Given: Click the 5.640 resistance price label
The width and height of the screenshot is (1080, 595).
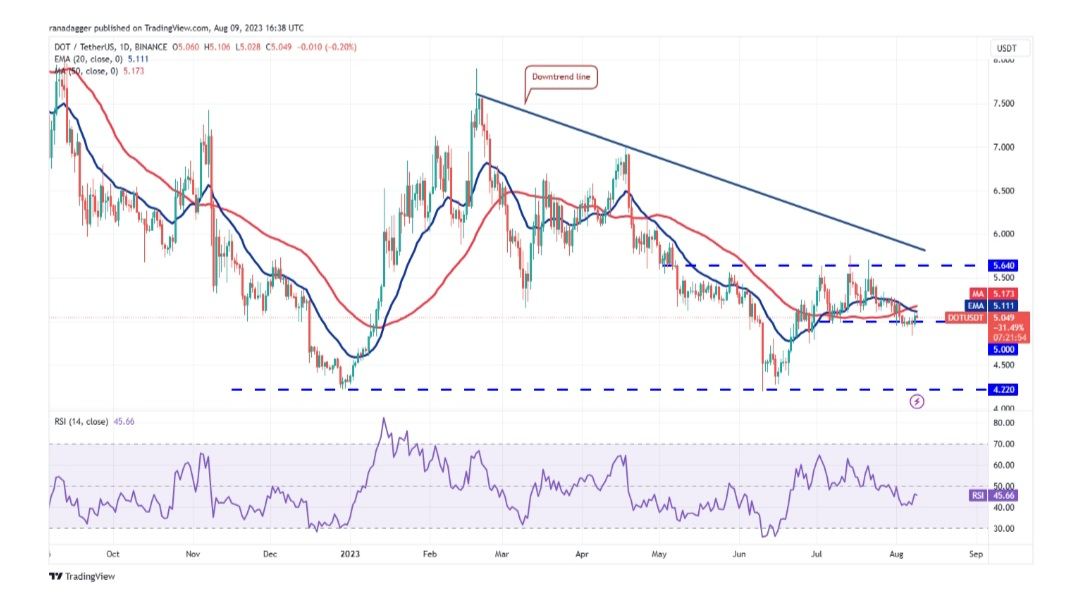Looking at the screenshot, I should coord(1004,266).
